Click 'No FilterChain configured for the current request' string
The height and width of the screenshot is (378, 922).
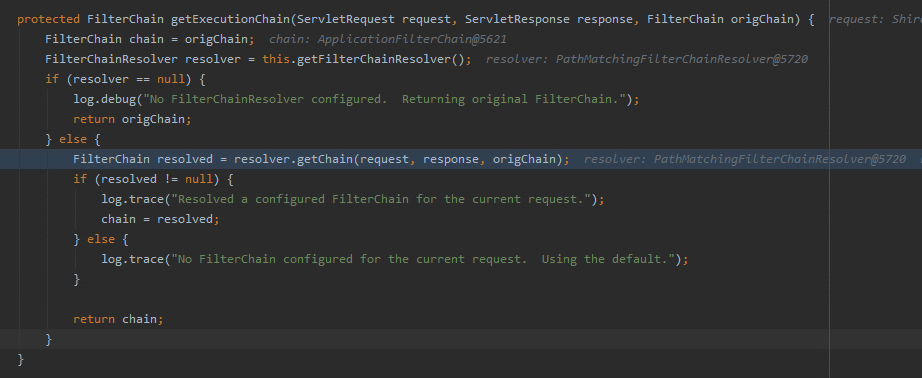pyautogui.click(x=422, y=259)
